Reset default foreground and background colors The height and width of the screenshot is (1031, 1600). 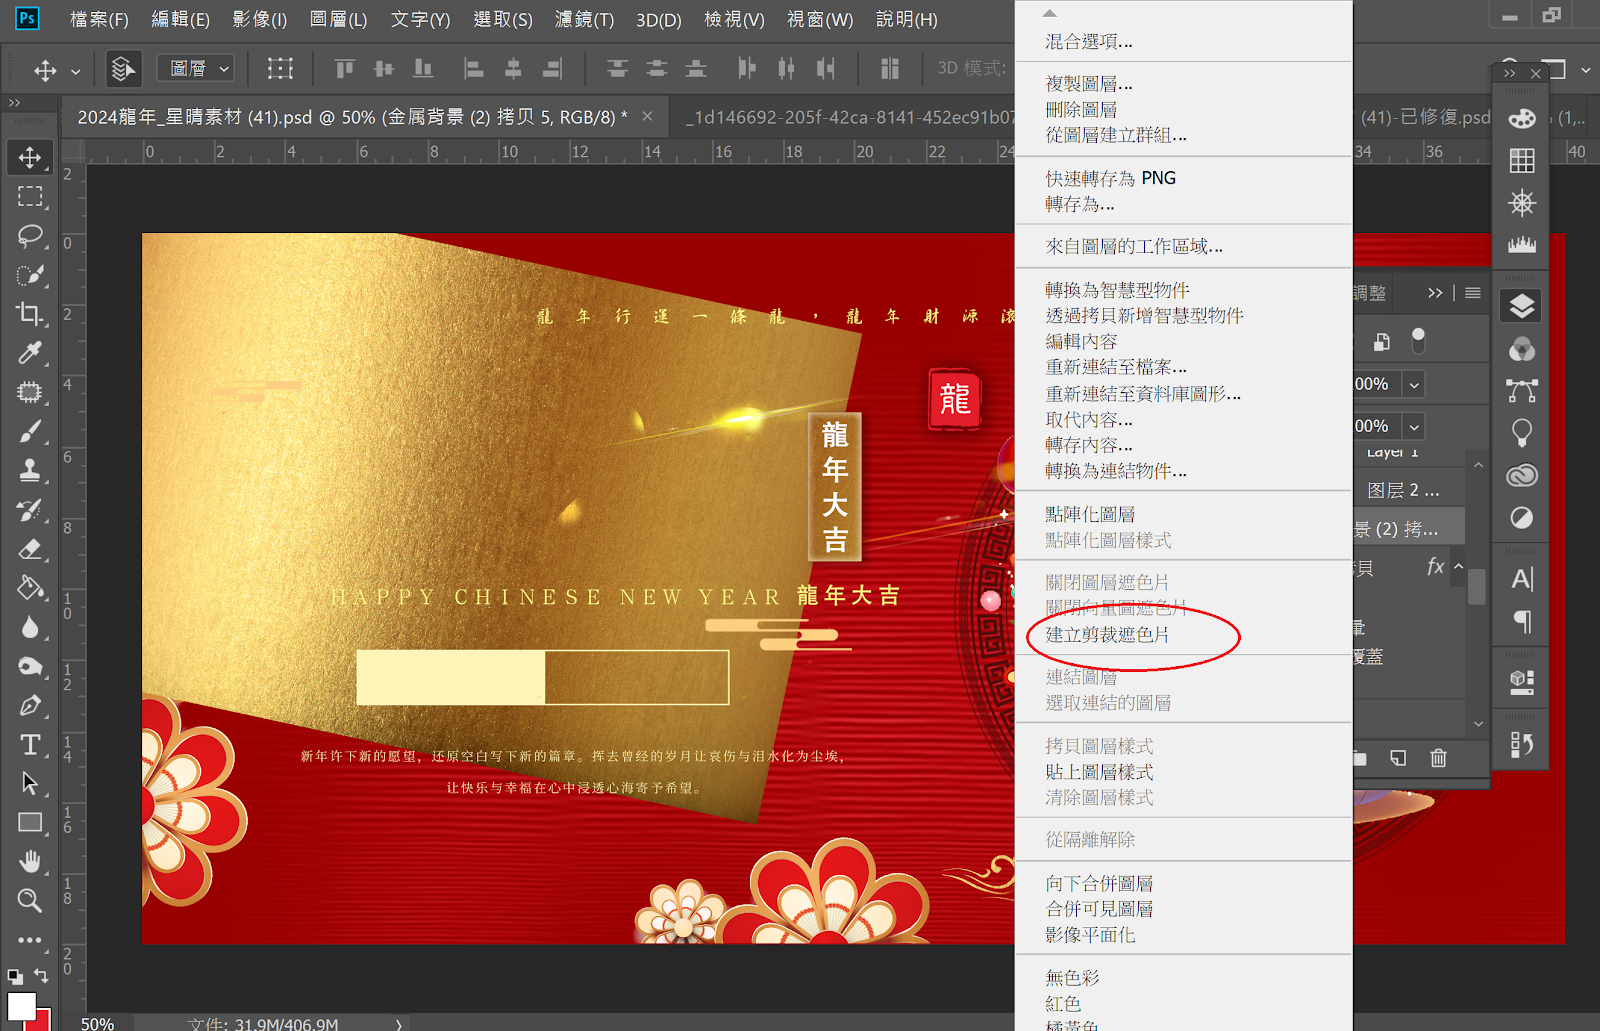click(15, 976)
